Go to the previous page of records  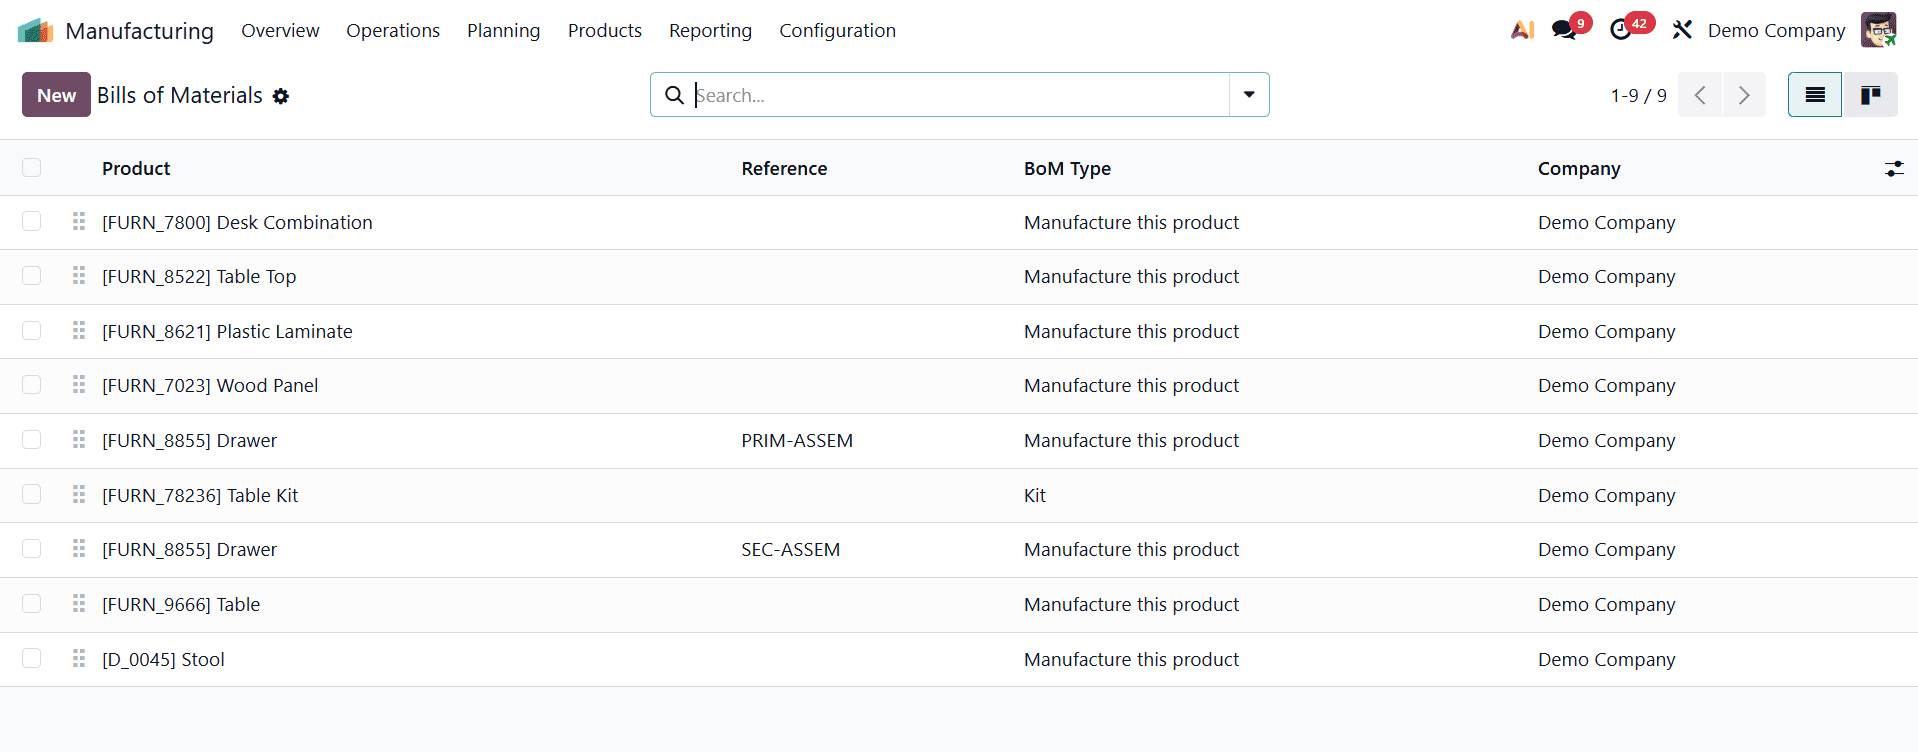(1700, 95)
